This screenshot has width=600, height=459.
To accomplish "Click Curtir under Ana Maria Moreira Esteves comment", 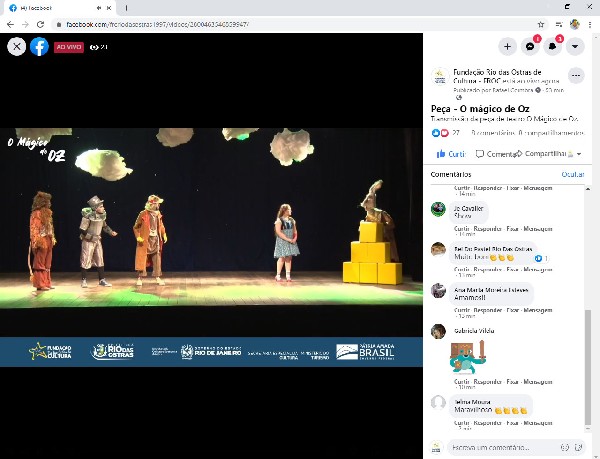I will coord(461,310).
